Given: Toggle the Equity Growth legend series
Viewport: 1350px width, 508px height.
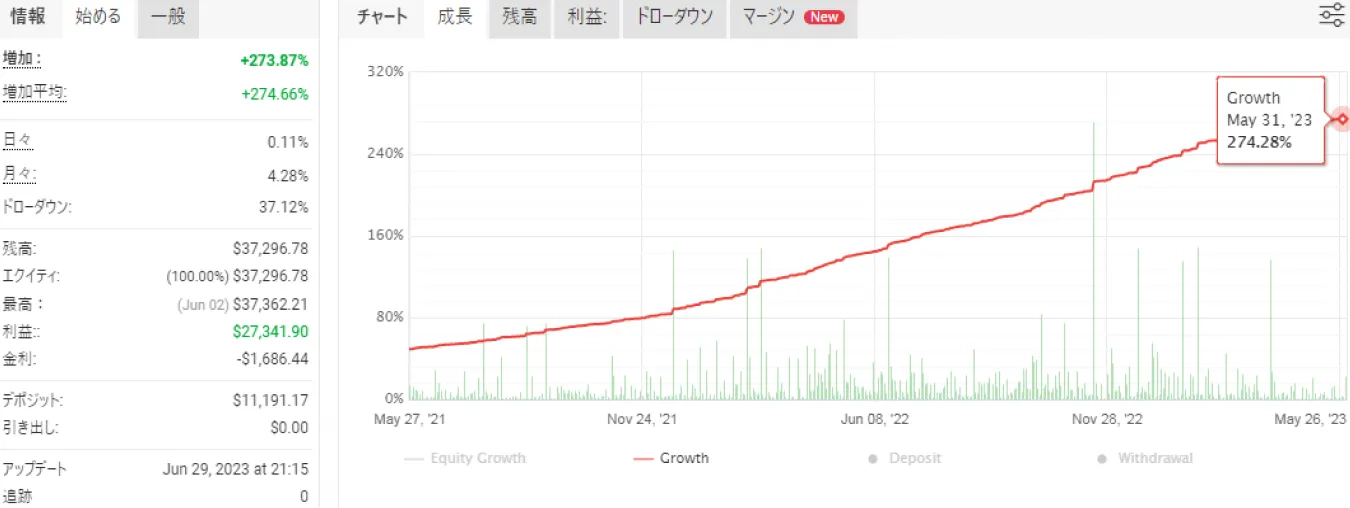Looking at the screenshot, I should click(465, 458).
